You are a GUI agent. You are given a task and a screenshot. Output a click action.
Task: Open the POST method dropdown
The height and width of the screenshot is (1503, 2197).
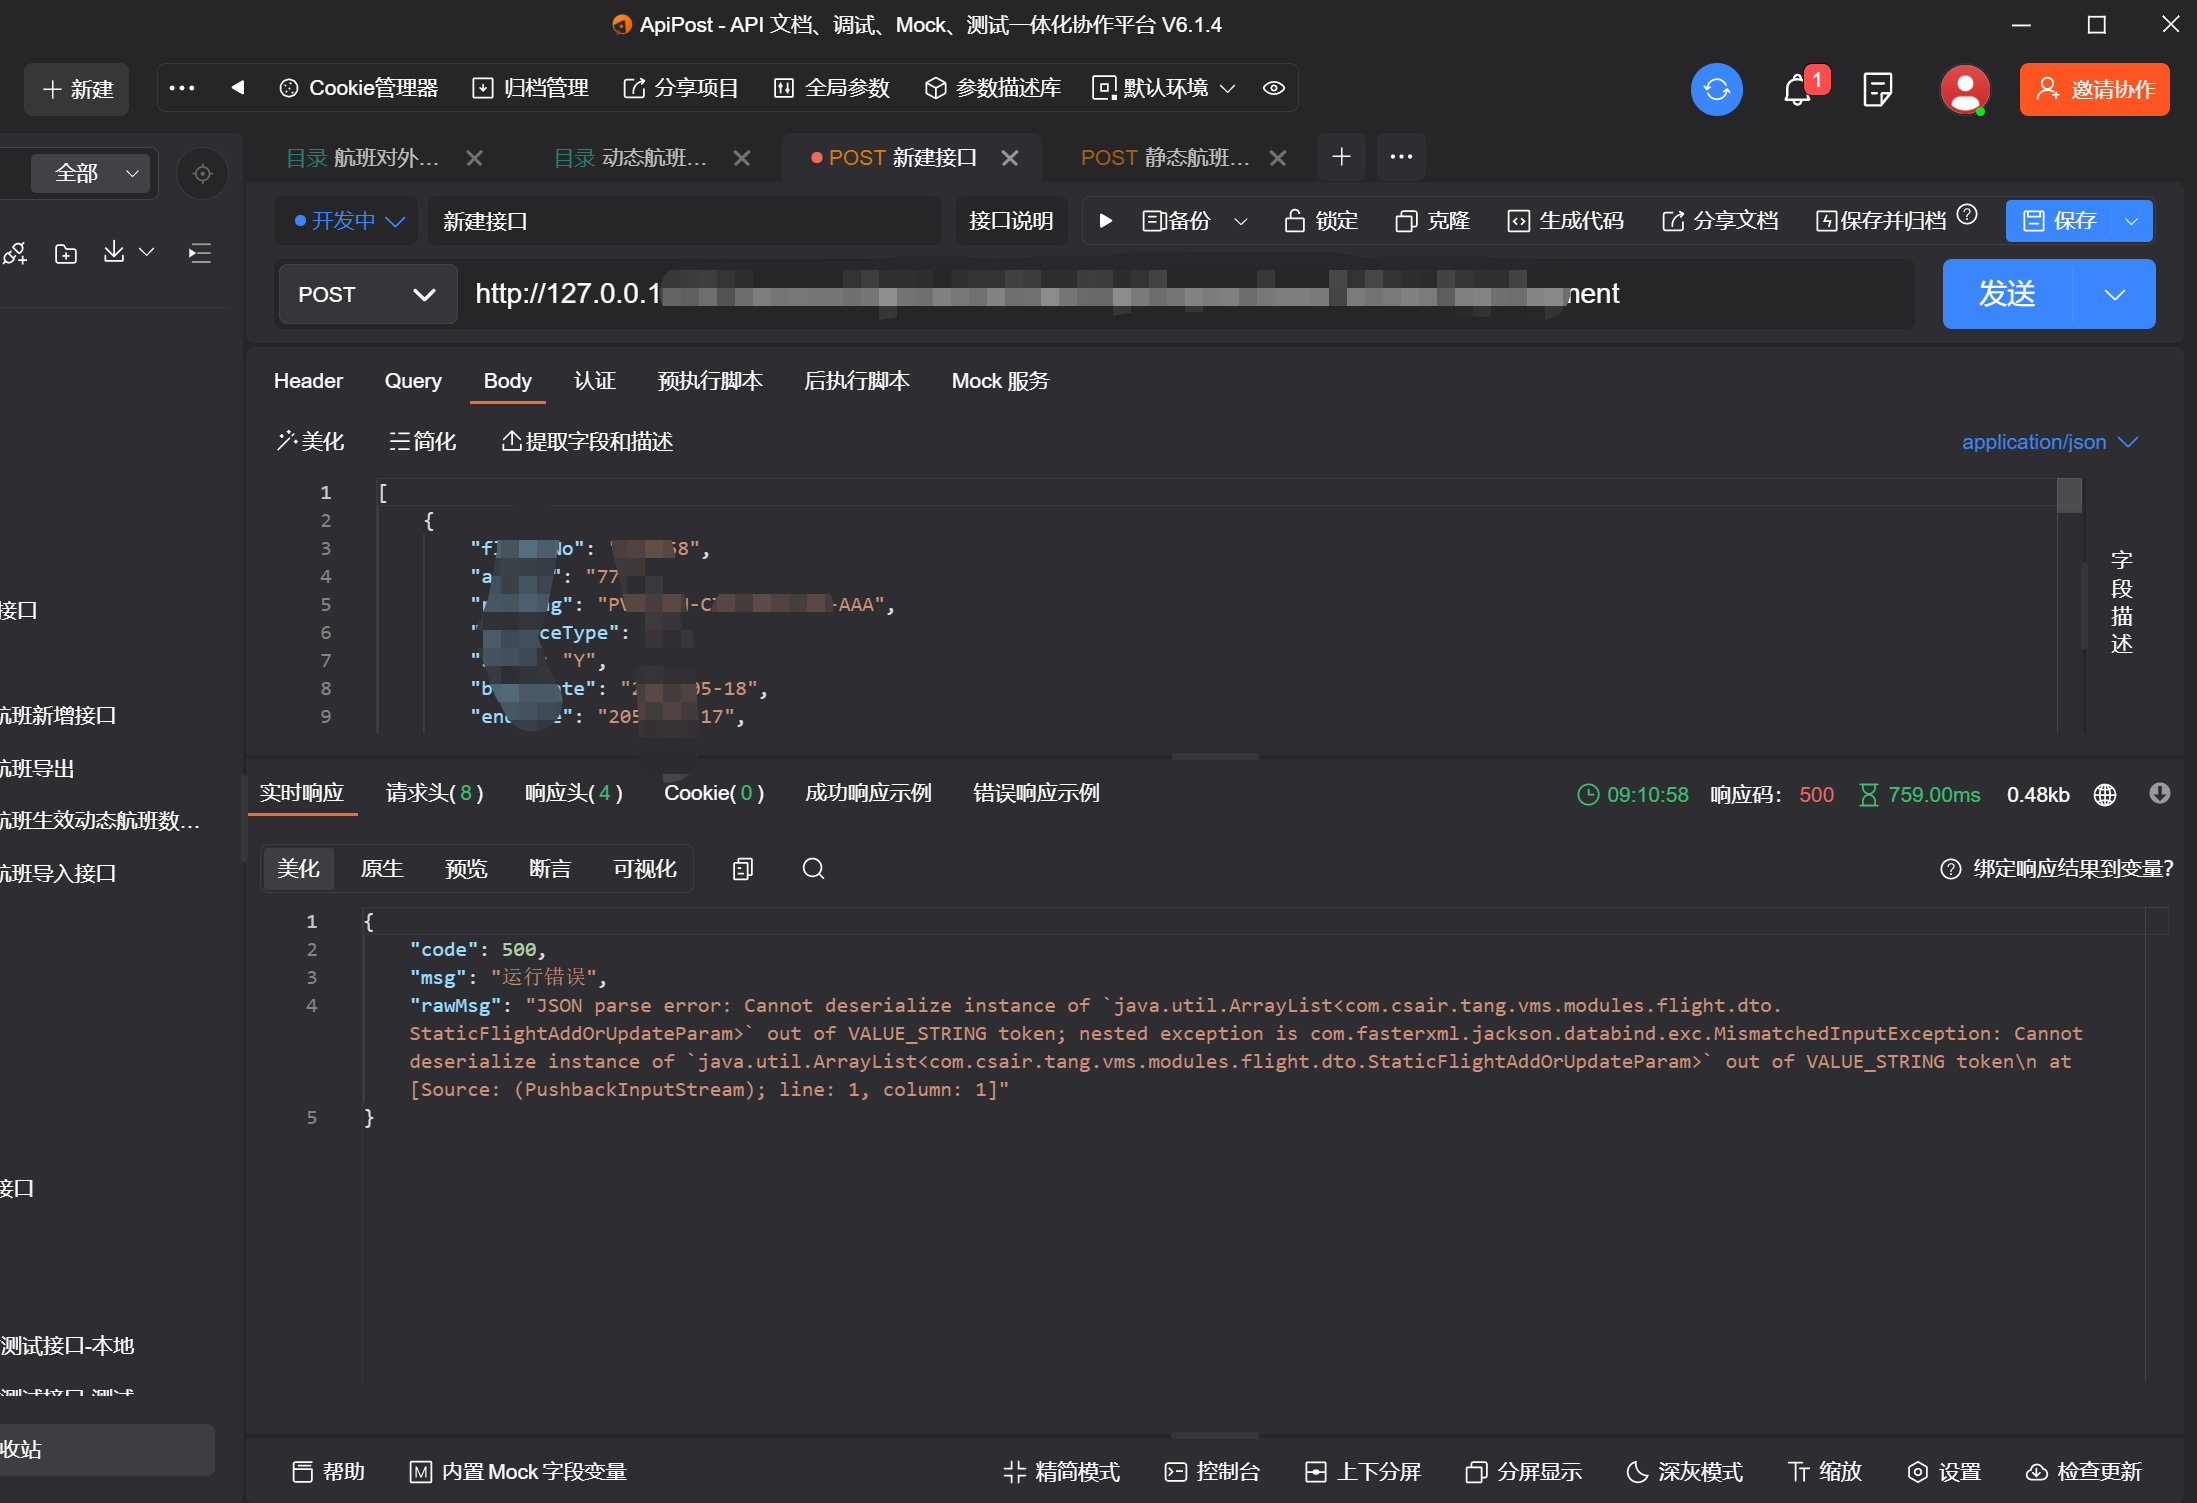tap(367, 294)
